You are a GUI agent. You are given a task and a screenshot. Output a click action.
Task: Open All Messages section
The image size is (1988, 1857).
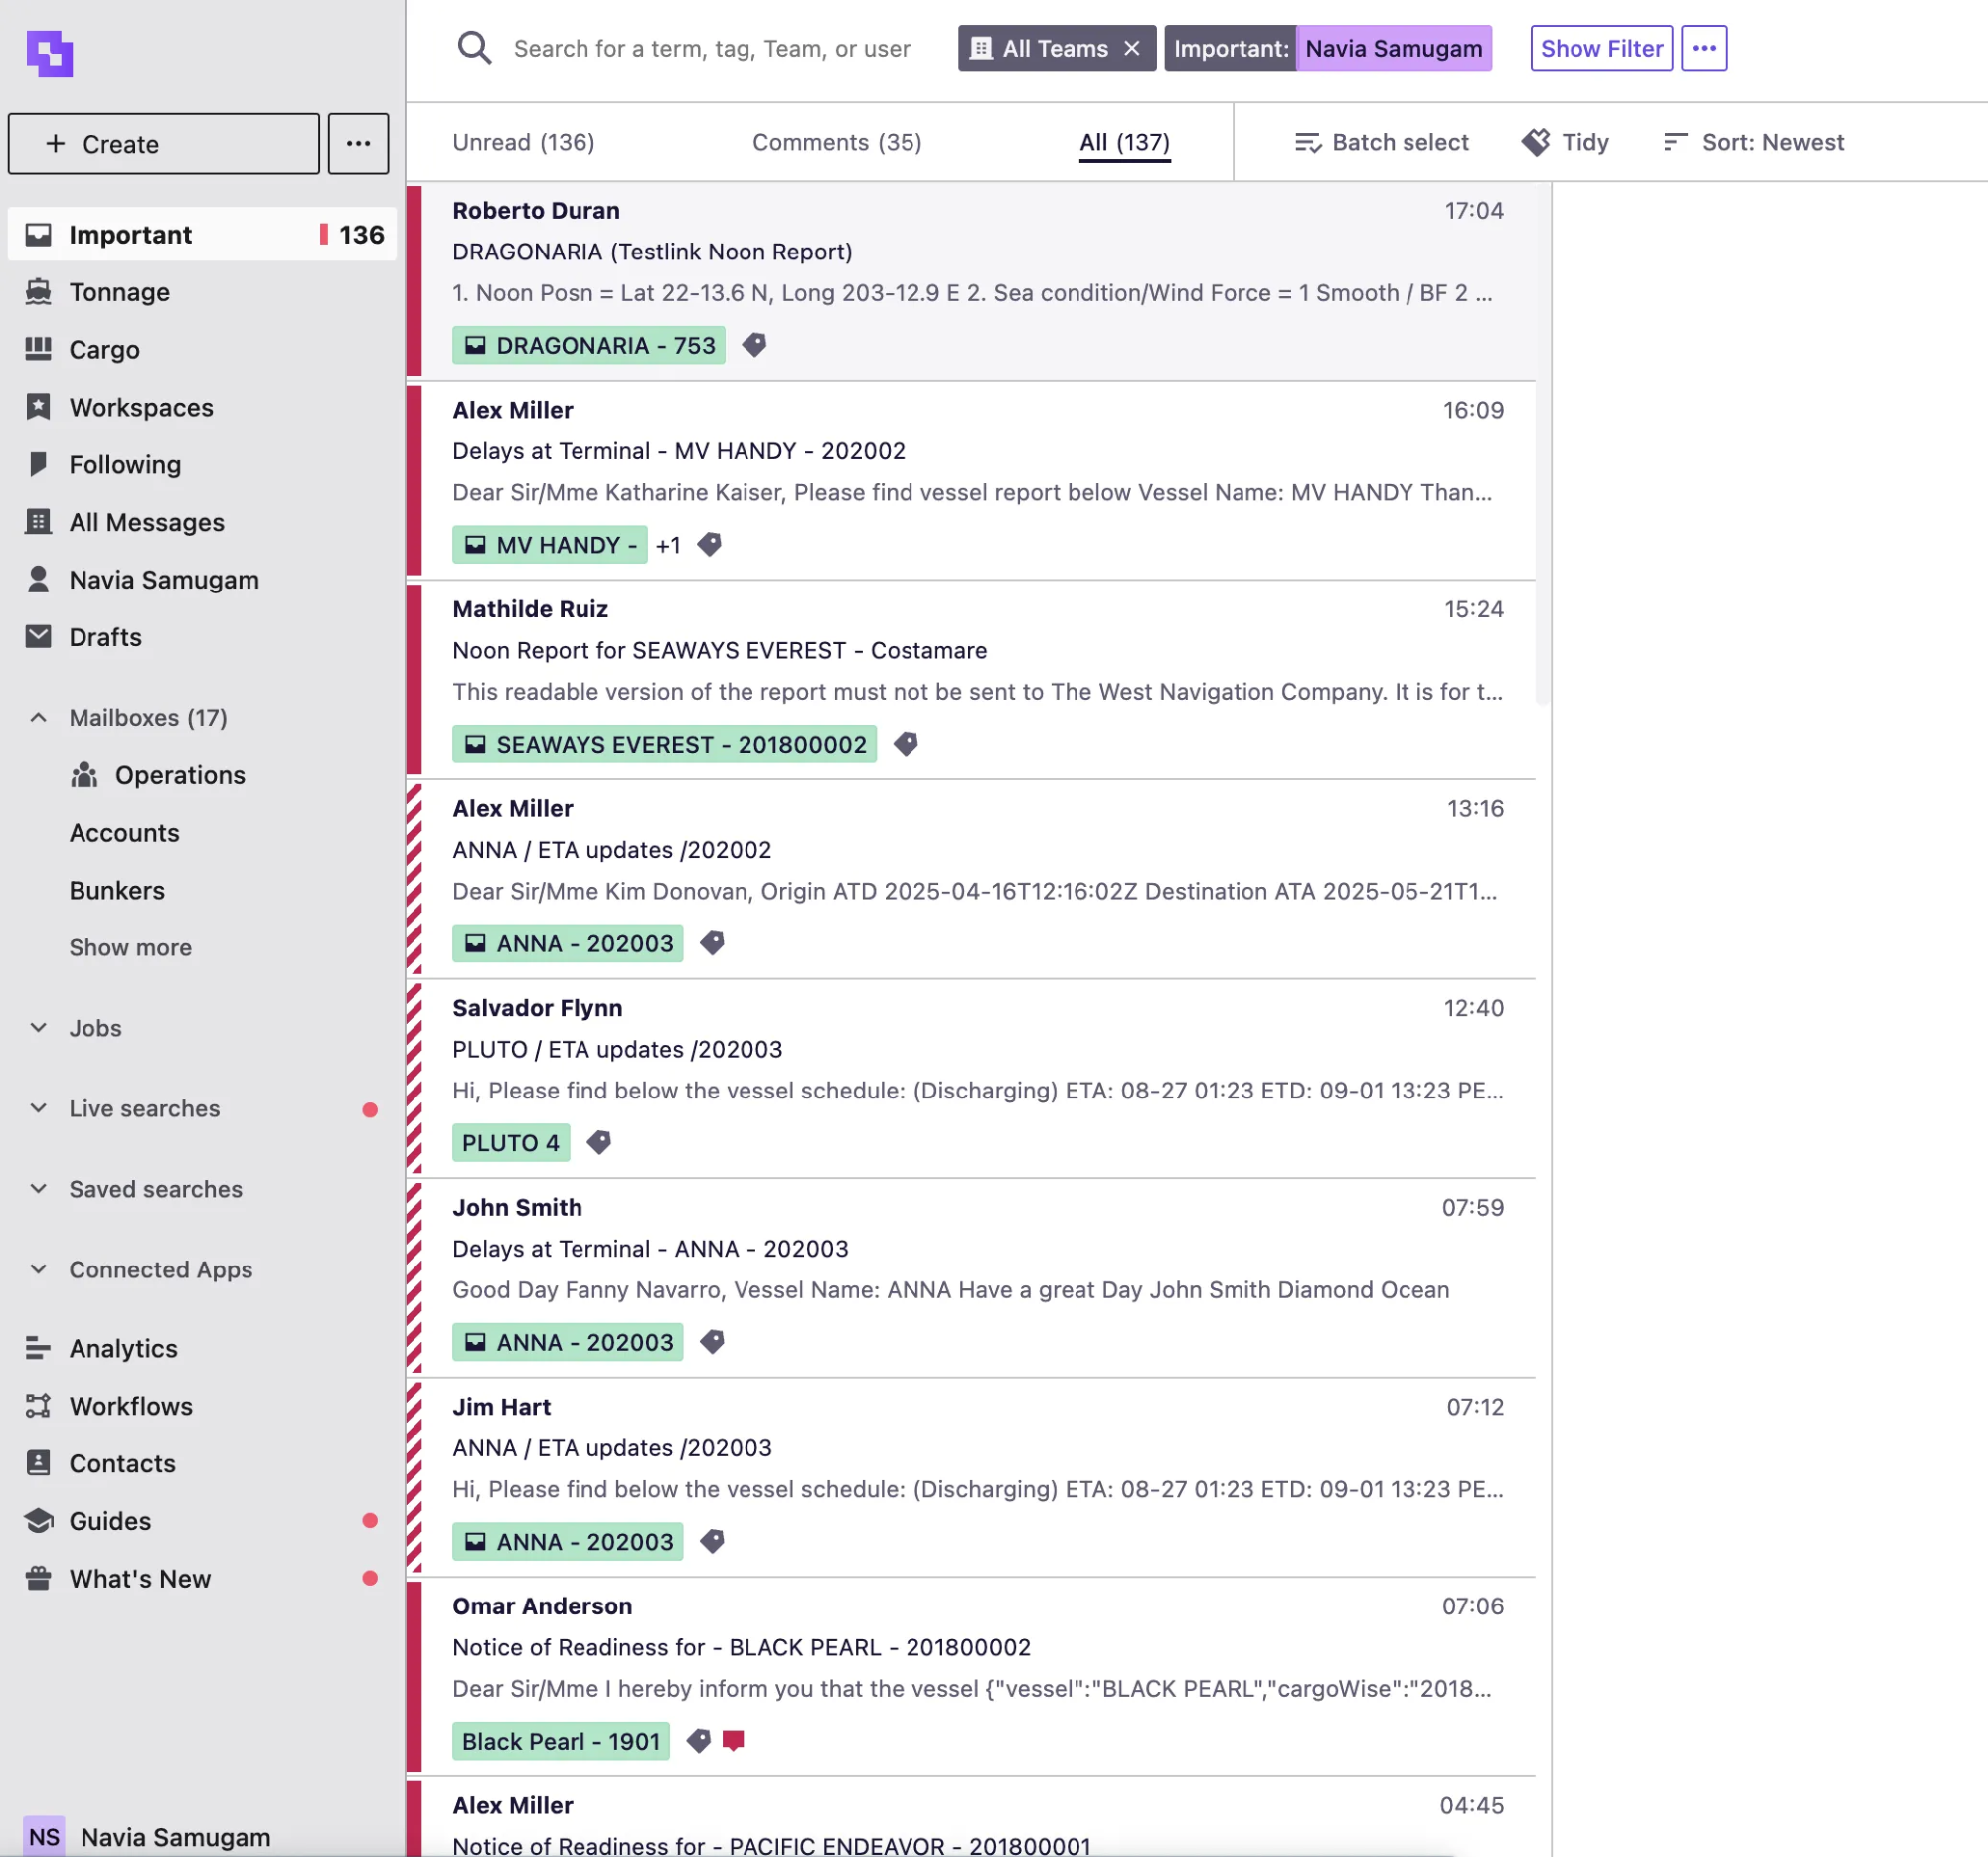click(x=202, y=522)
